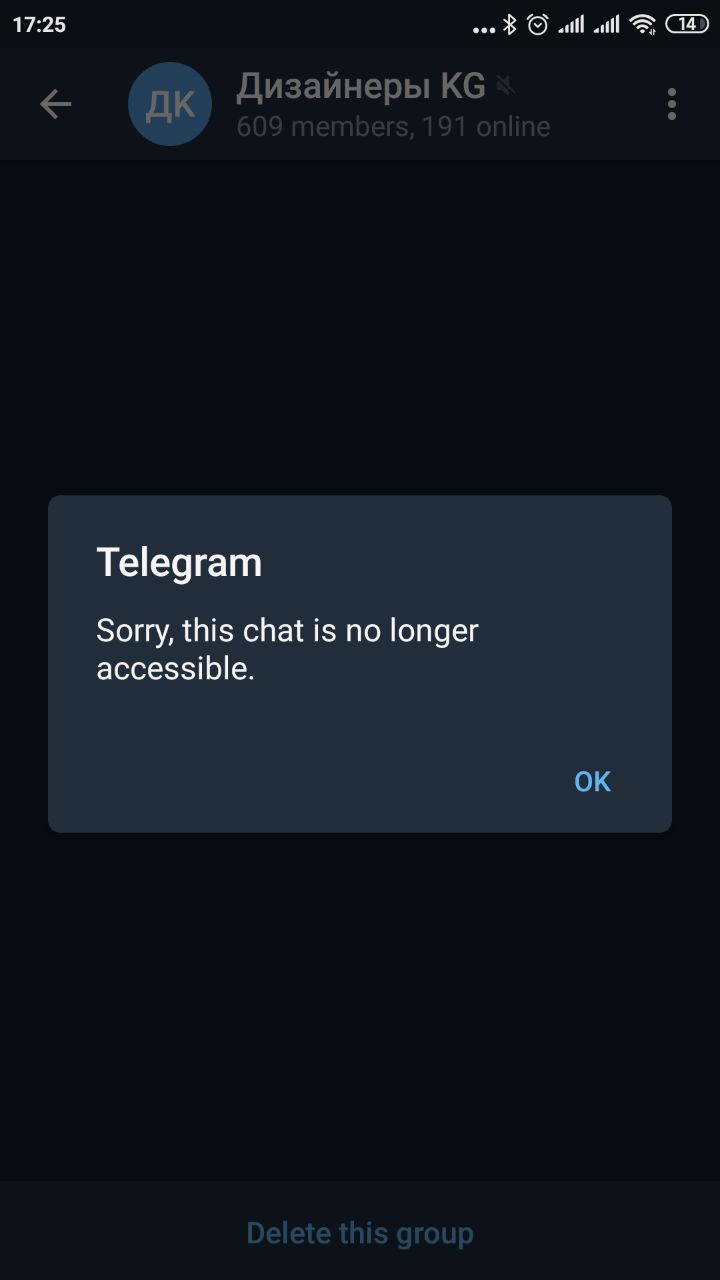This screenshot has height=1280, width=720.
Task: Open the three-dot overflow menu
Action: (671, 104)
